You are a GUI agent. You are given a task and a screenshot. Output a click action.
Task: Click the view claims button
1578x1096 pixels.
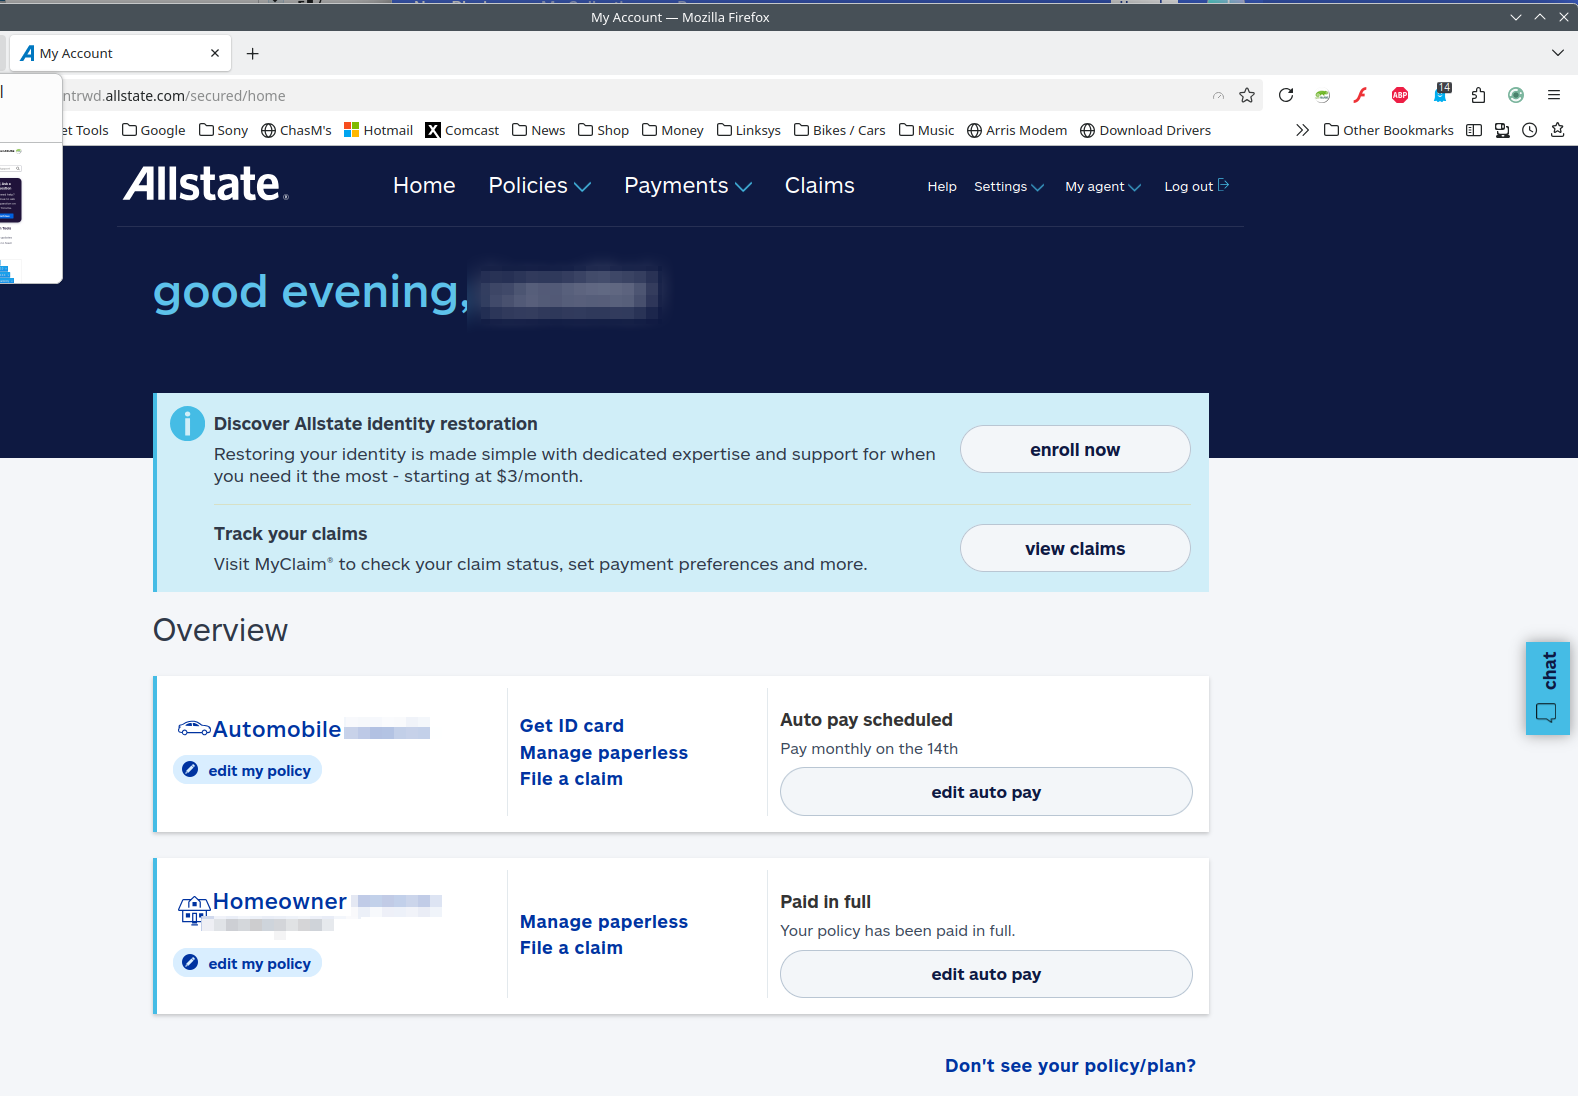tap(1075, 548)
